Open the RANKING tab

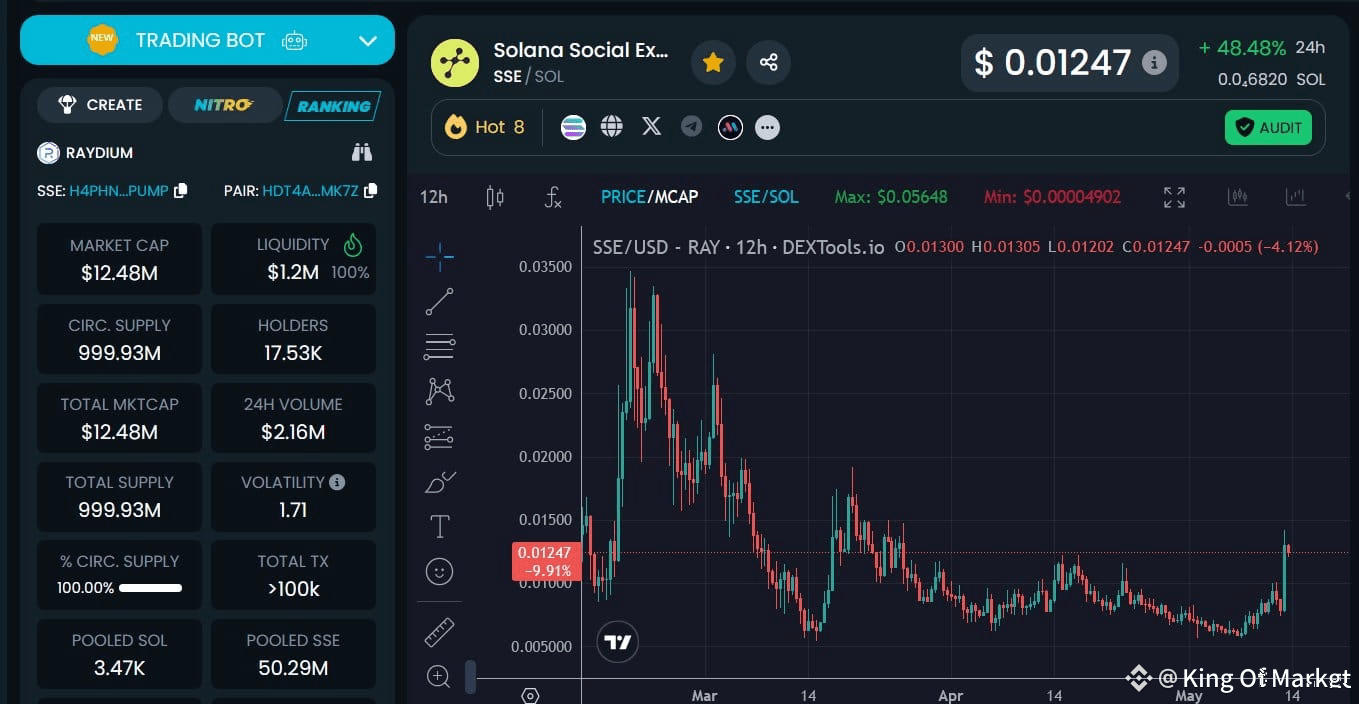point(333,106)
